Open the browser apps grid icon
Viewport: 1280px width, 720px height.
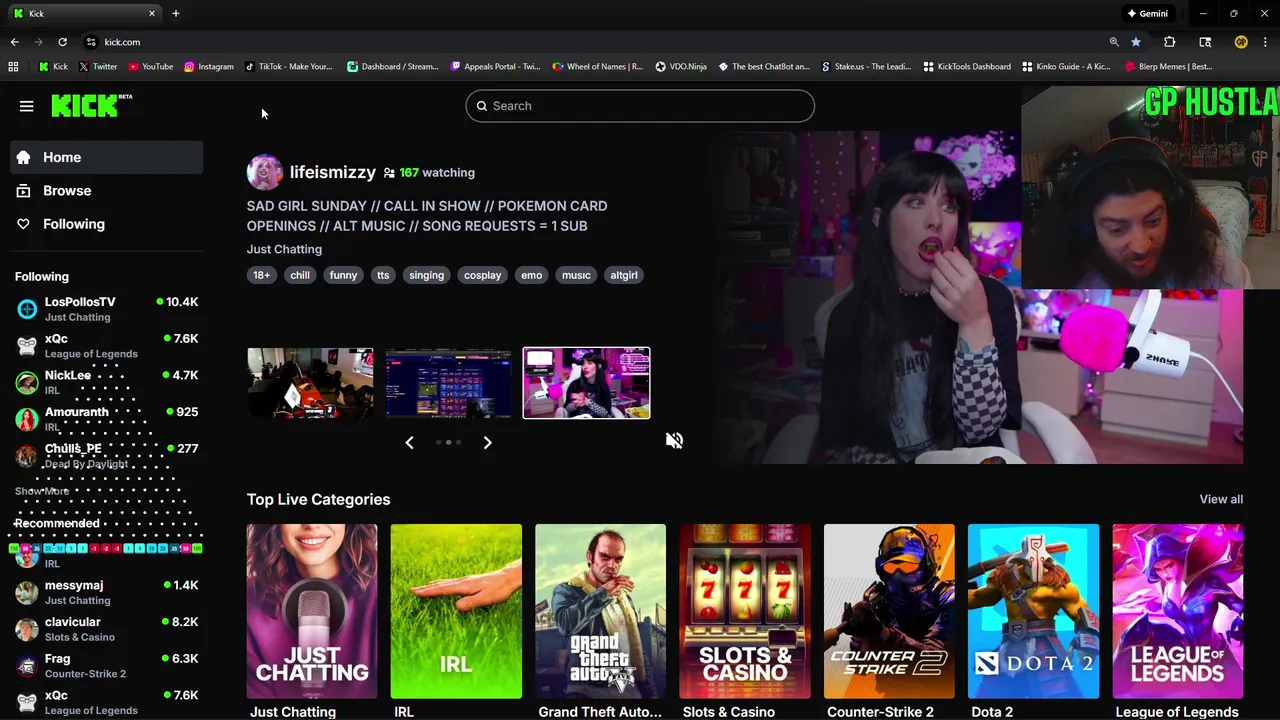point(13,66)
